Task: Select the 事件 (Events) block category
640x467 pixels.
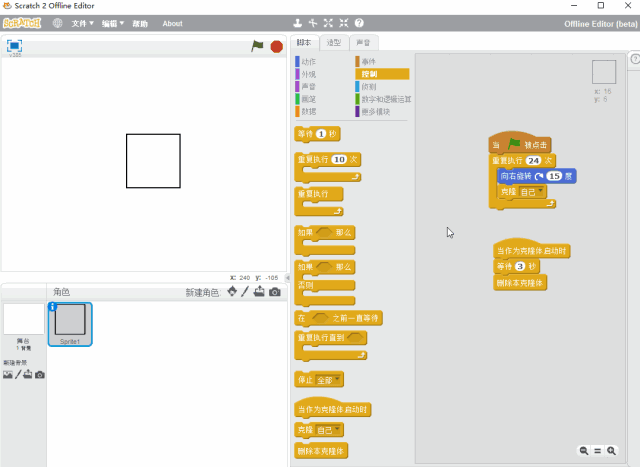Action: (368, 62)
